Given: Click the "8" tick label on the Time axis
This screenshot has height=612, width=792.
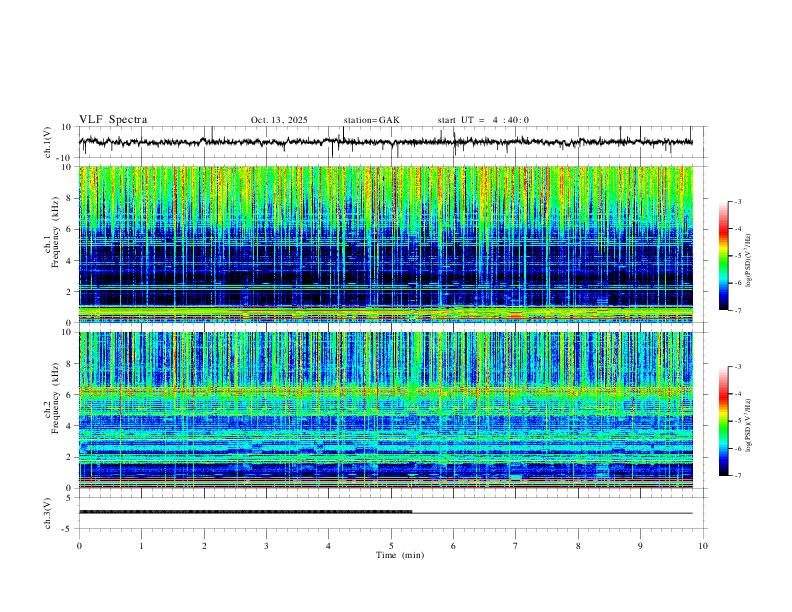Looking at the screenshot, I should pyautogui.click(x=578, y=546).
